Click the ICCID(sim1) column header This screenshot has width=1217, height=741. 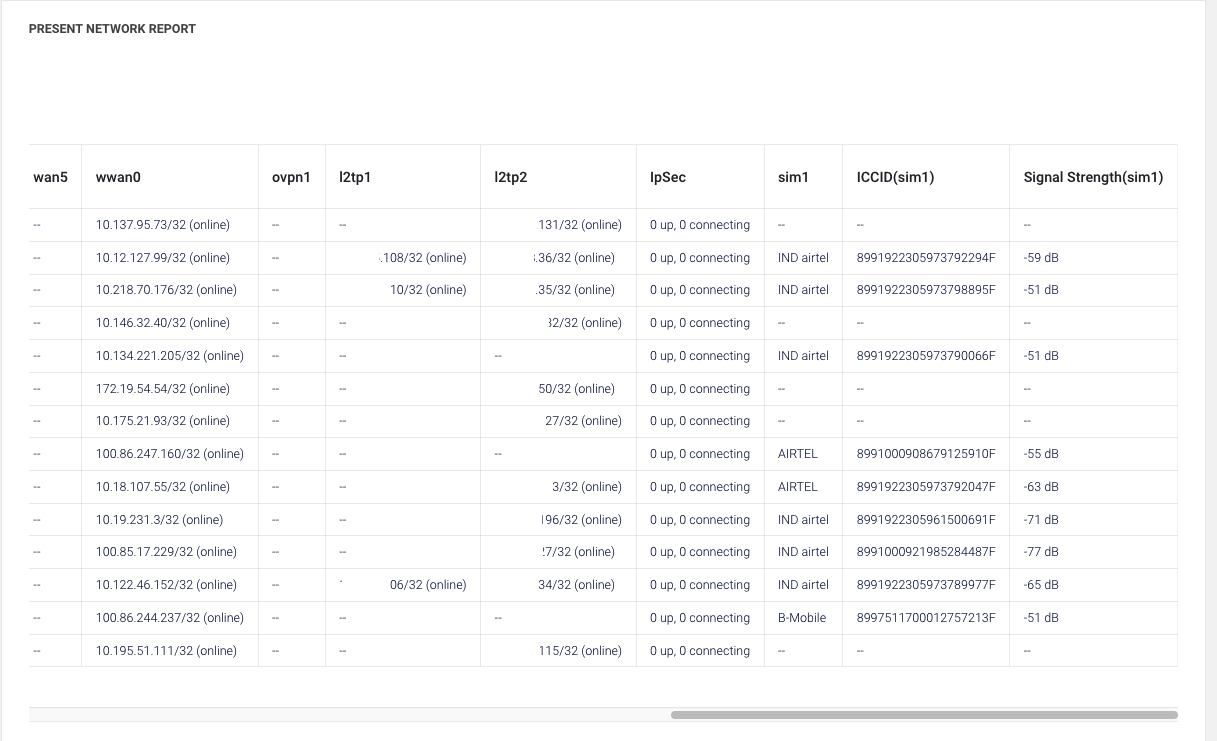895,177
